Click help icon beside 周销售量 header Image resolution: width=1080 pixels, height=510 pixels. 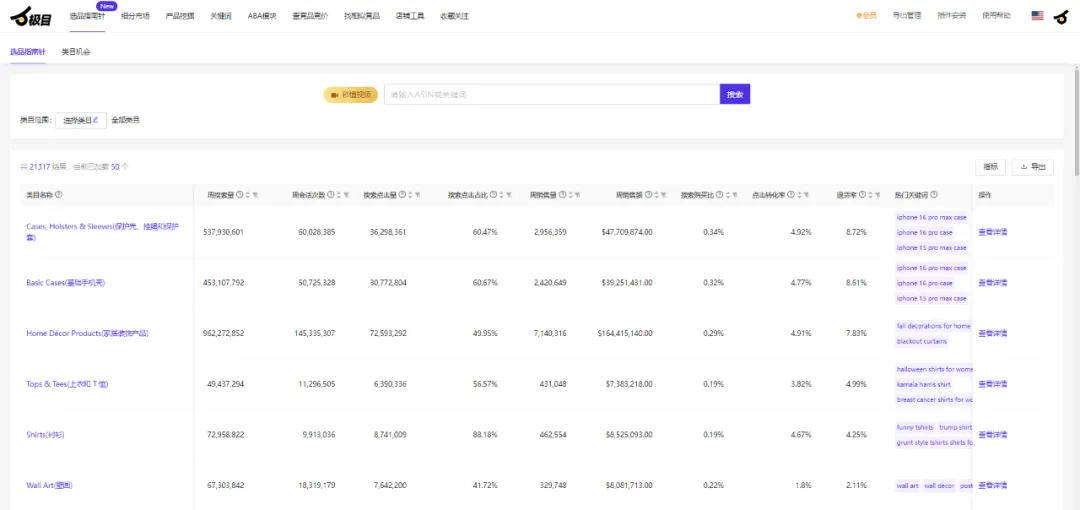(x=562, y=195)
